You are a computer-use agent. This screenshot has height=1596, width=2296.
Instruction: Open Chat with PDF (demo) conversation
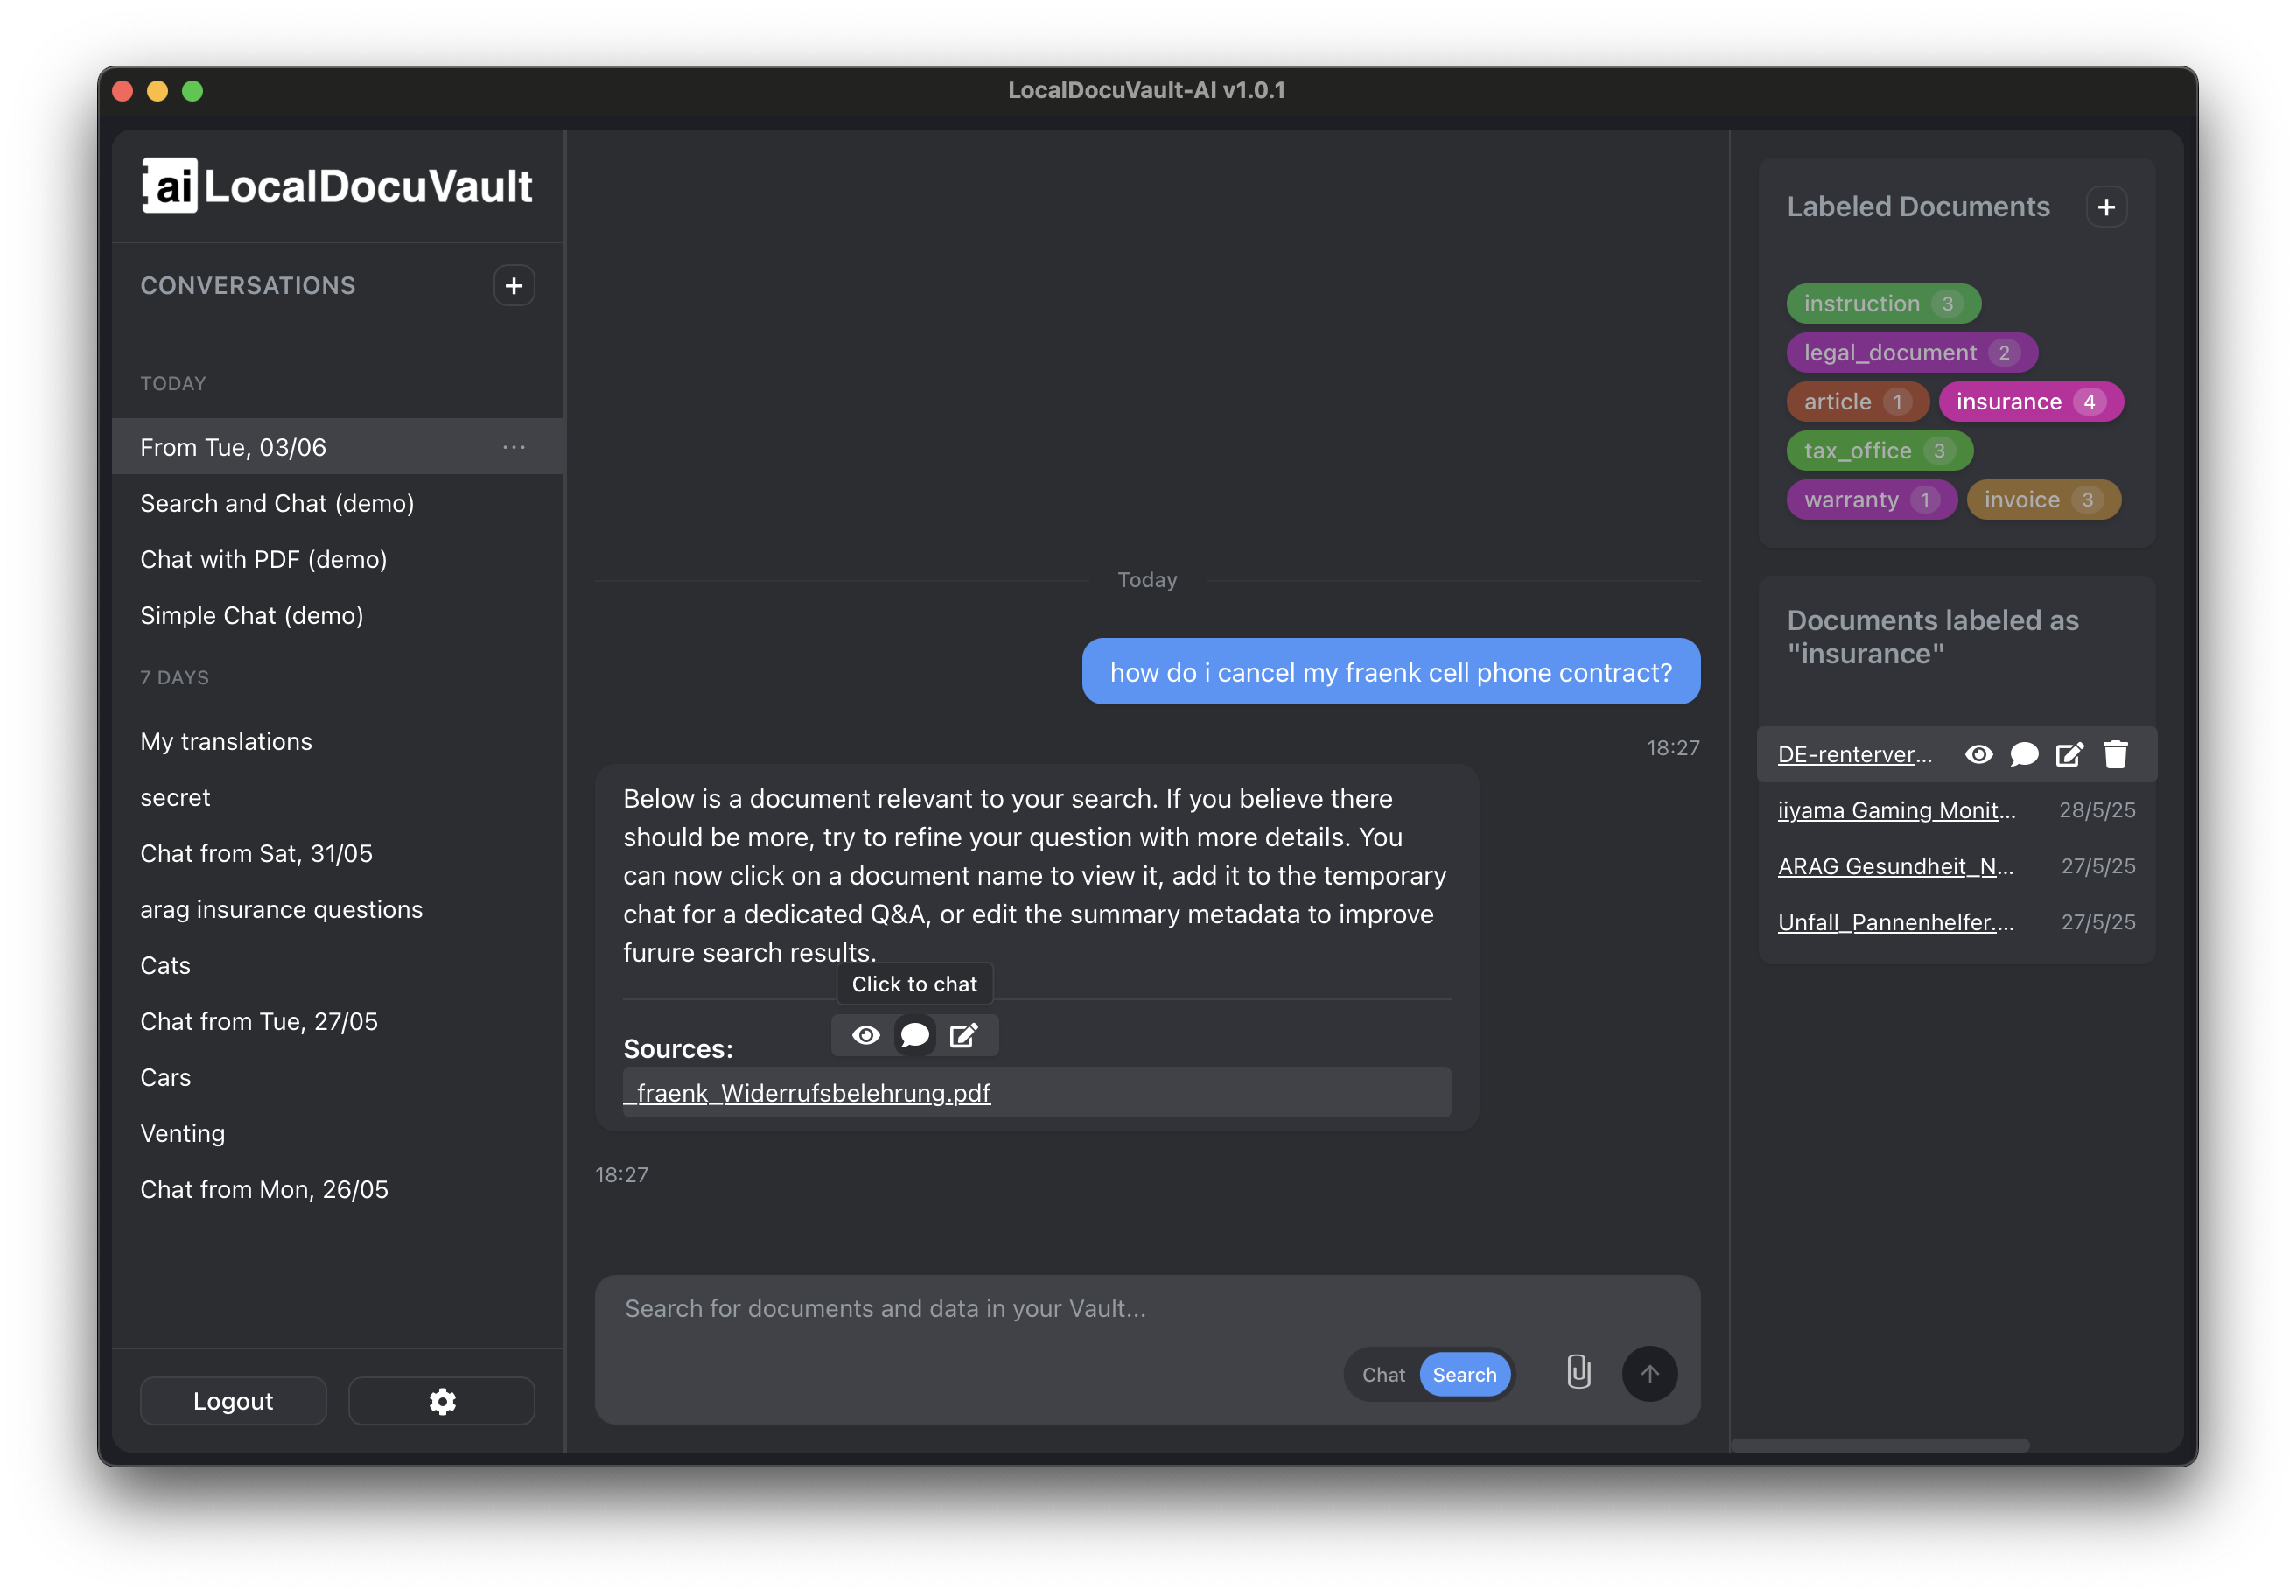click(338, 559)
